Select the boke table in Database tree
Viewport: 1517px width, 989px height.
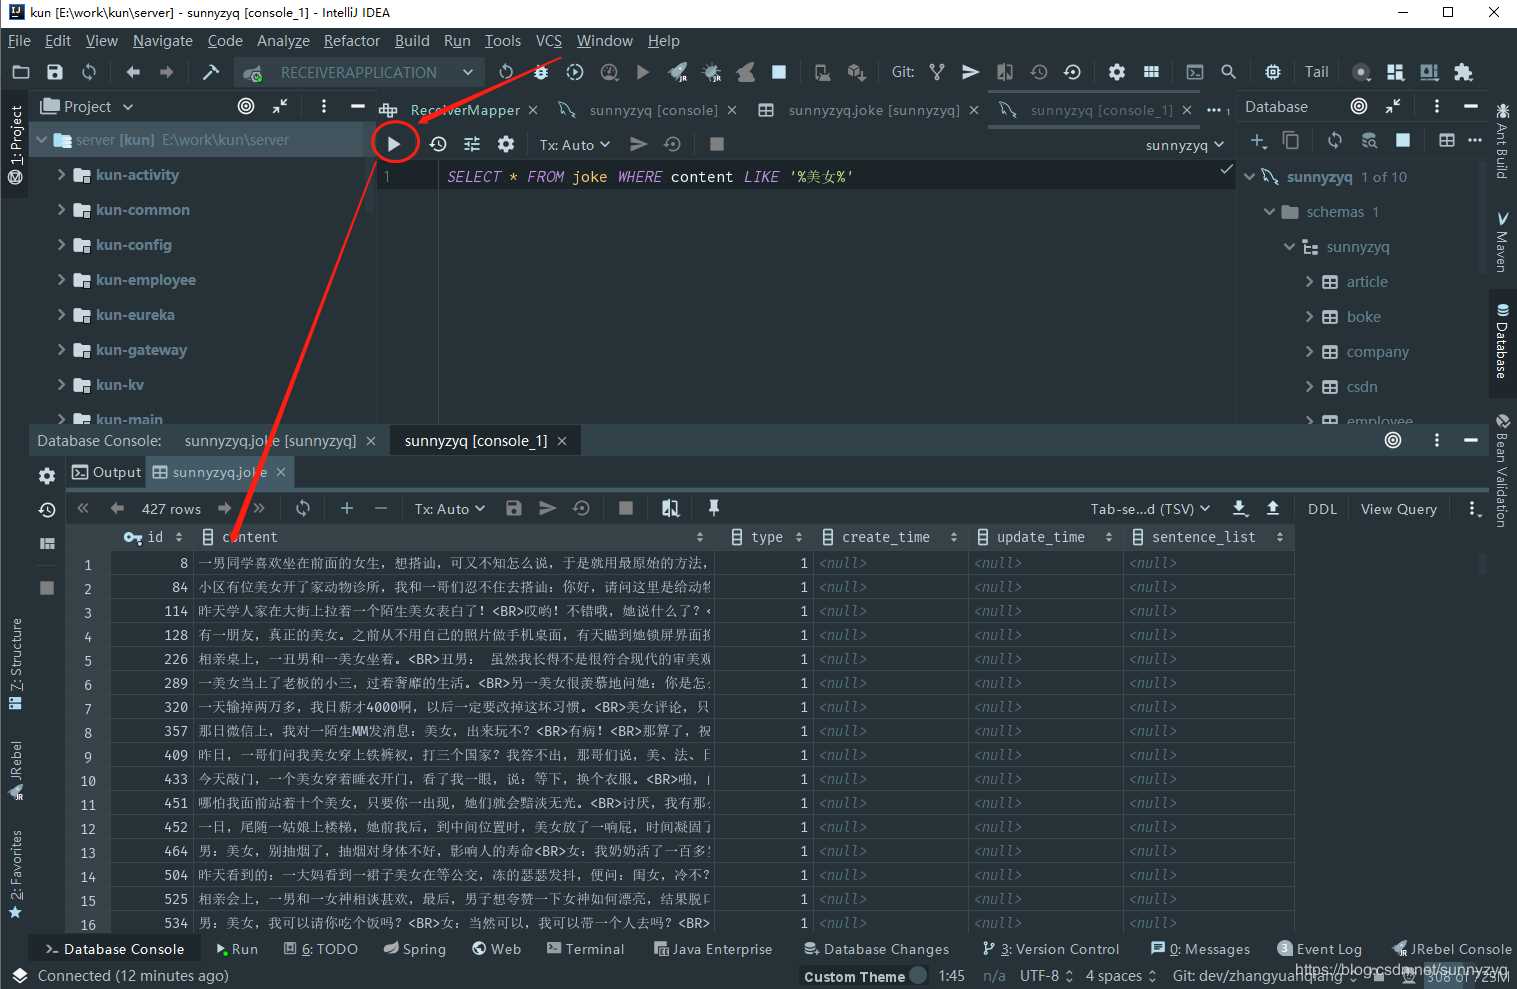pos(1363,317)
